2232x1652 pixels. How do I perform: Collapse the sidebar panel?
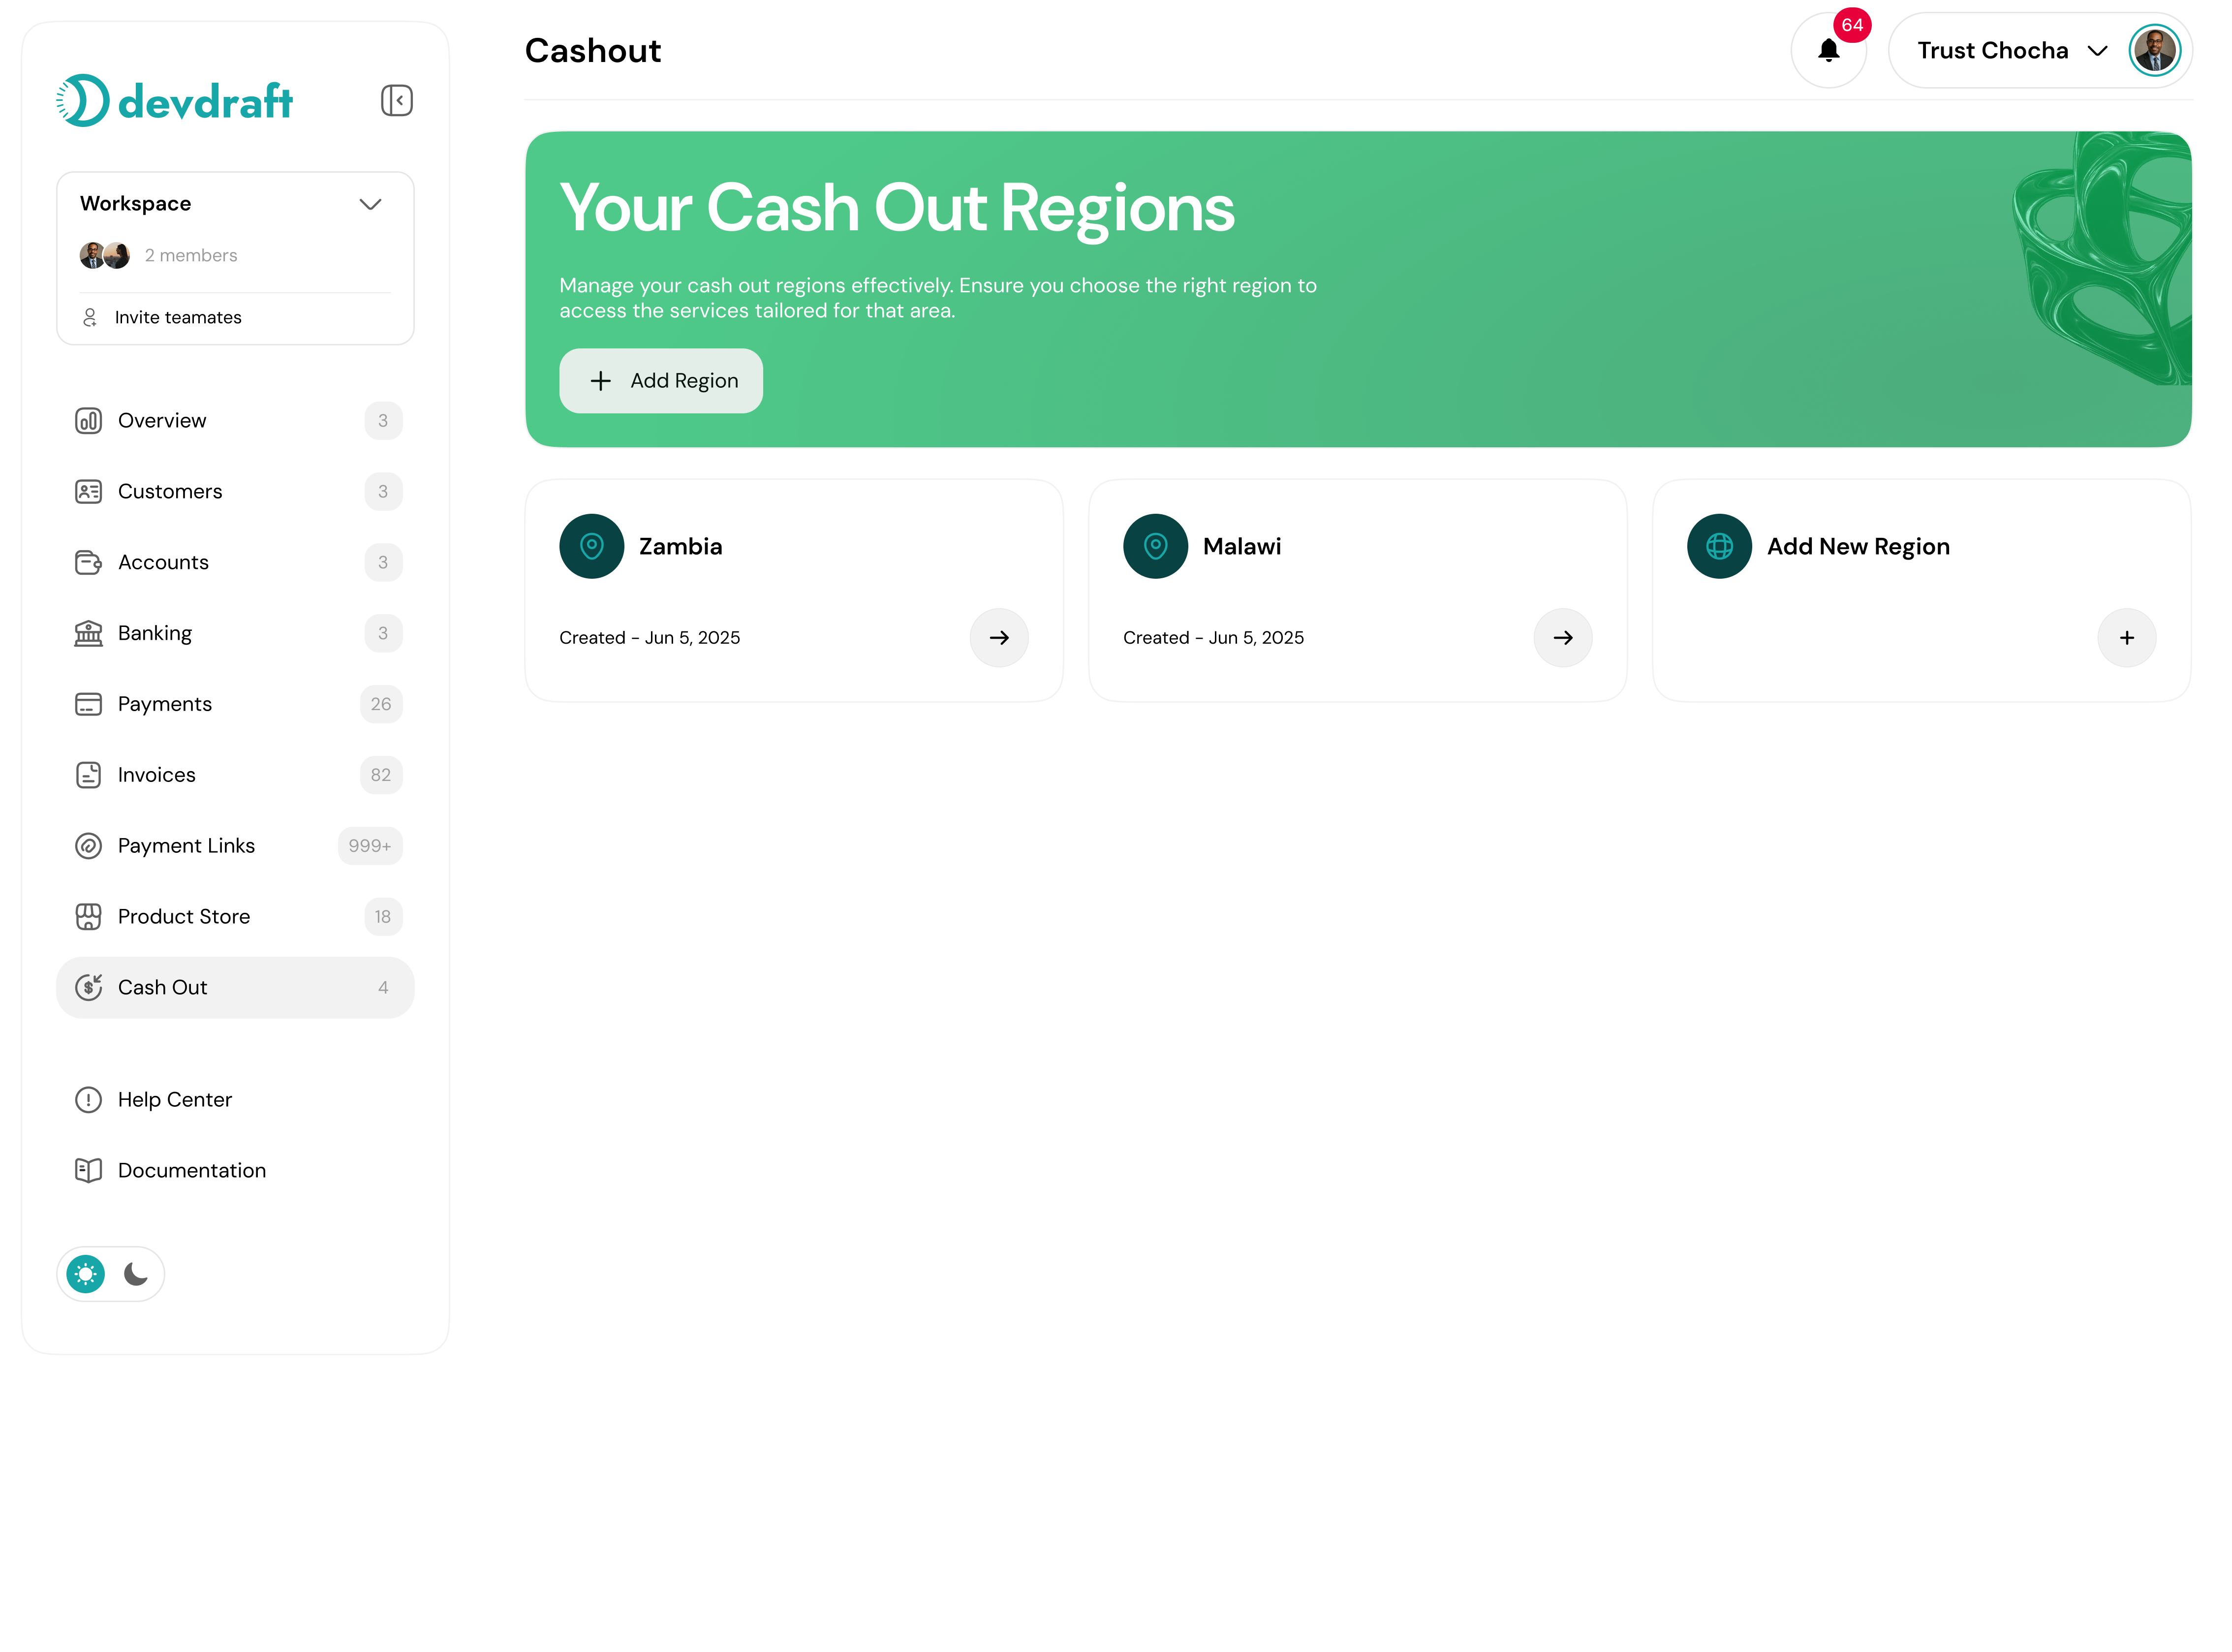pos(396,100)
